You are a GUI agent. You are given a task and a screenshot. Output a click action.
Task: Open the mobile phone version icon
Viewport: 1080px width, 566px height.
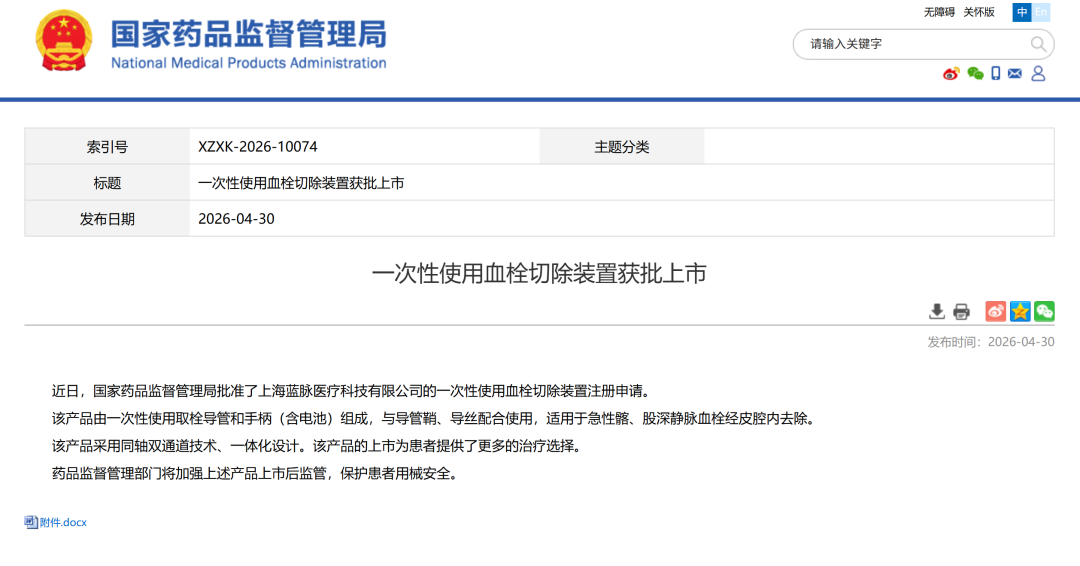[x=995, y=74]
